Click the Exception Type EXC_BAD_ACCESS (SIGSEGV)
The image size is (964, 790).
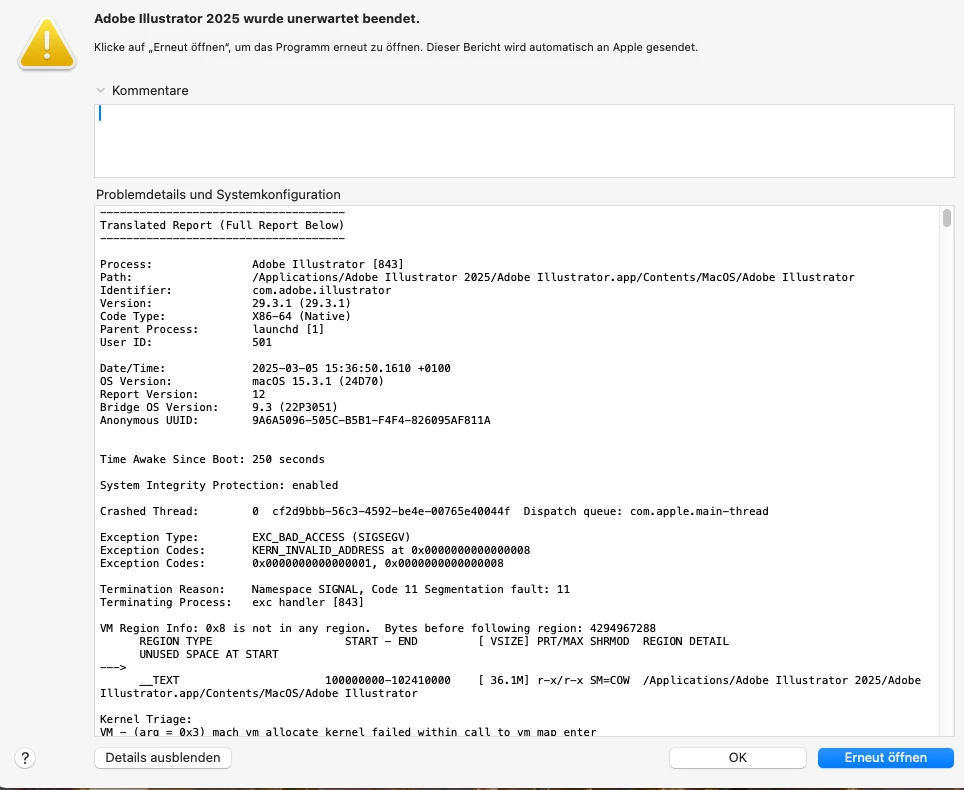(331, 537)
